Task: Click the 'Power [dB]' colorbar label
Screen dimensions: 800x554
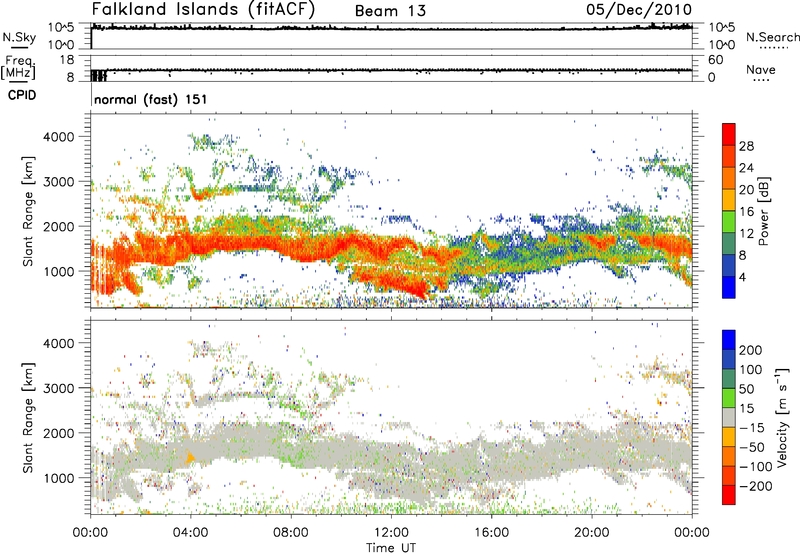Action: click(763, 211)
